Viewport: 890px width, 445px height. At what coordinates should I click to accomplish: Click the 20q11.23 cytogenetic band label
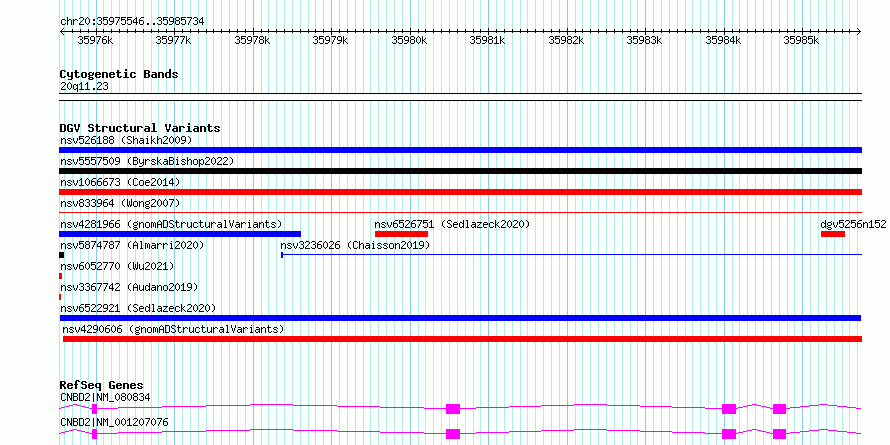pyautogui.click(x=84, y=86)
